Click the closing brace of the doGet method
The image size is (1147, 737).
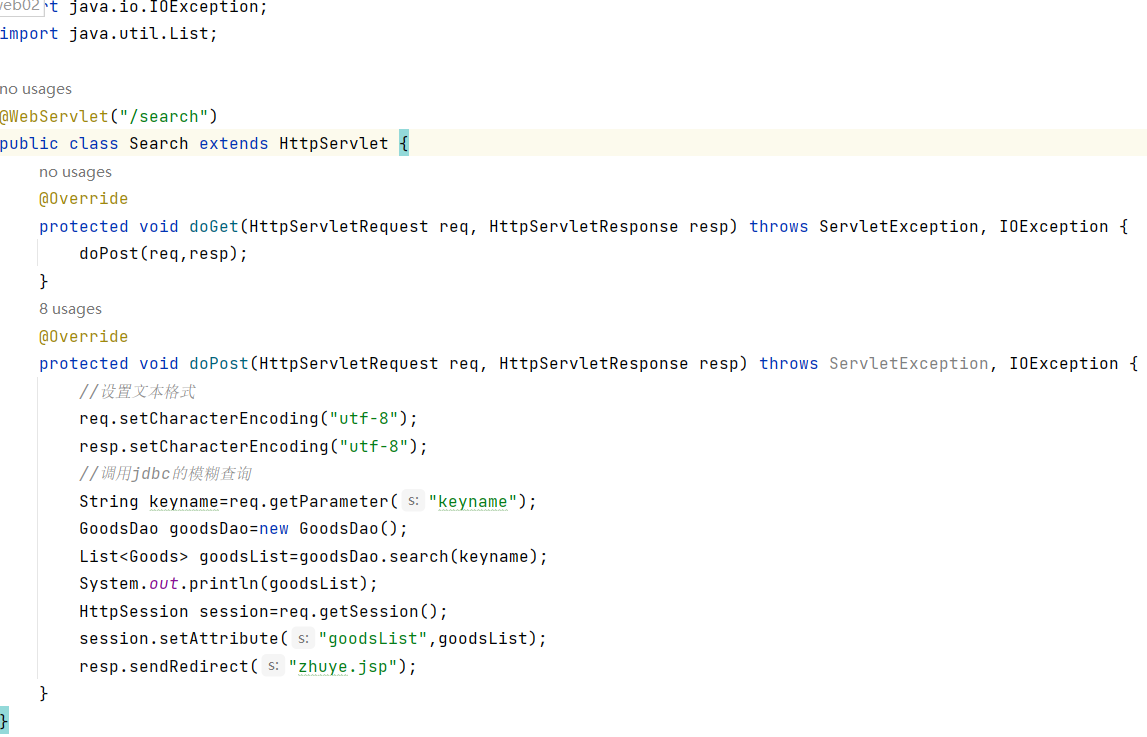pyautogui.click(x=44, y=281)
